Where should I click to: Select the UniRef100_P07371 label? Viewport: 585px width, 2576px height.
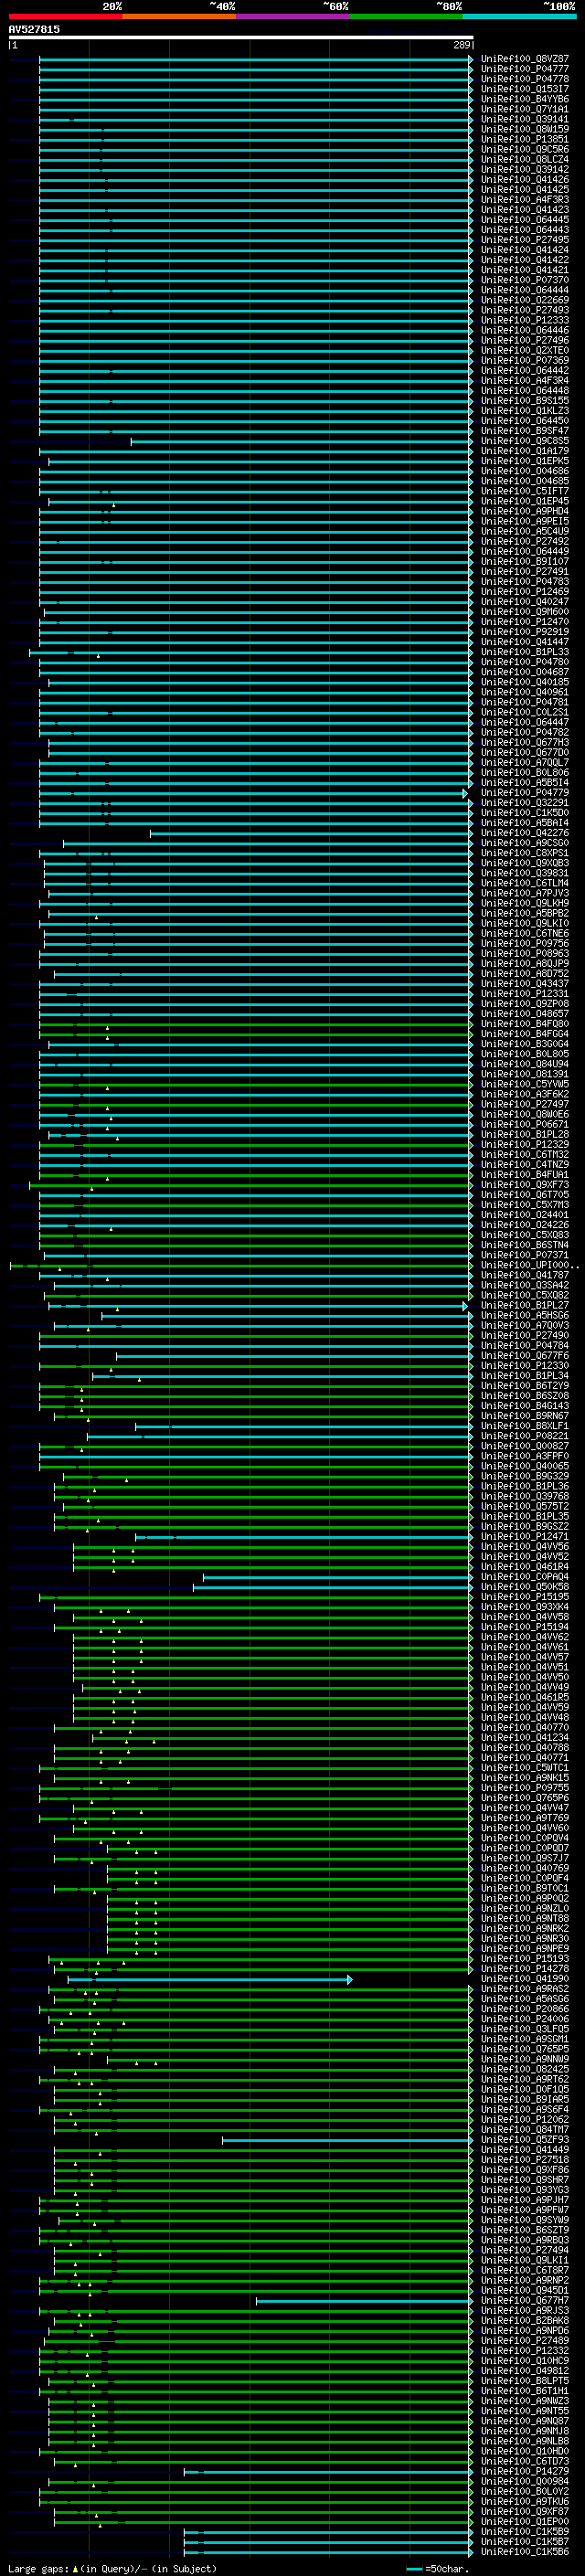pyautogui.click(x=525, y=1255)
